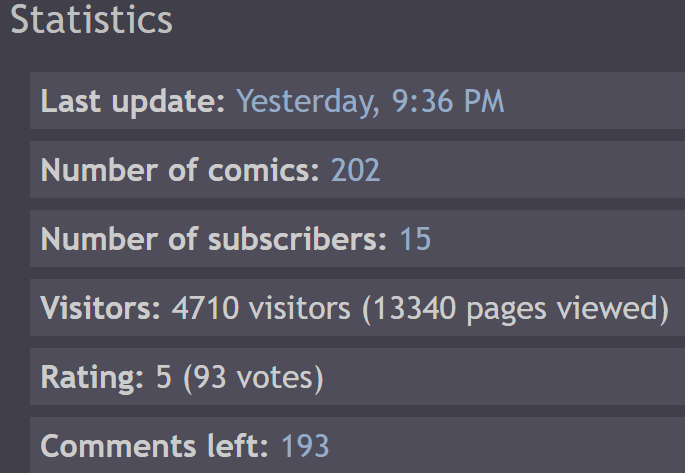Open the 193 comments count link

(x=305, y=446)
